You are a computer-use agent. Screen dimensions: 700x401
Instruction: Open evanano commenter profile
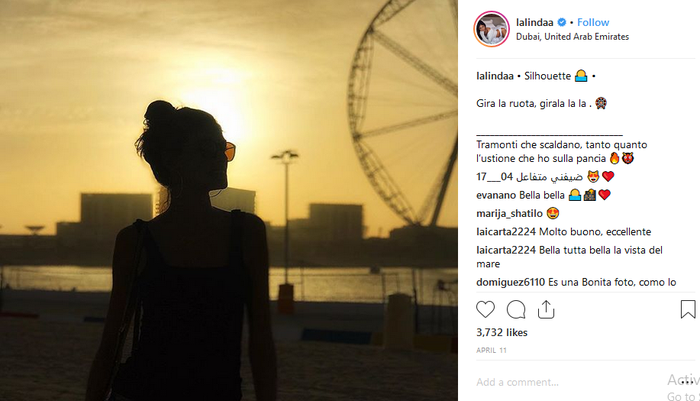(x=496, y=195)
